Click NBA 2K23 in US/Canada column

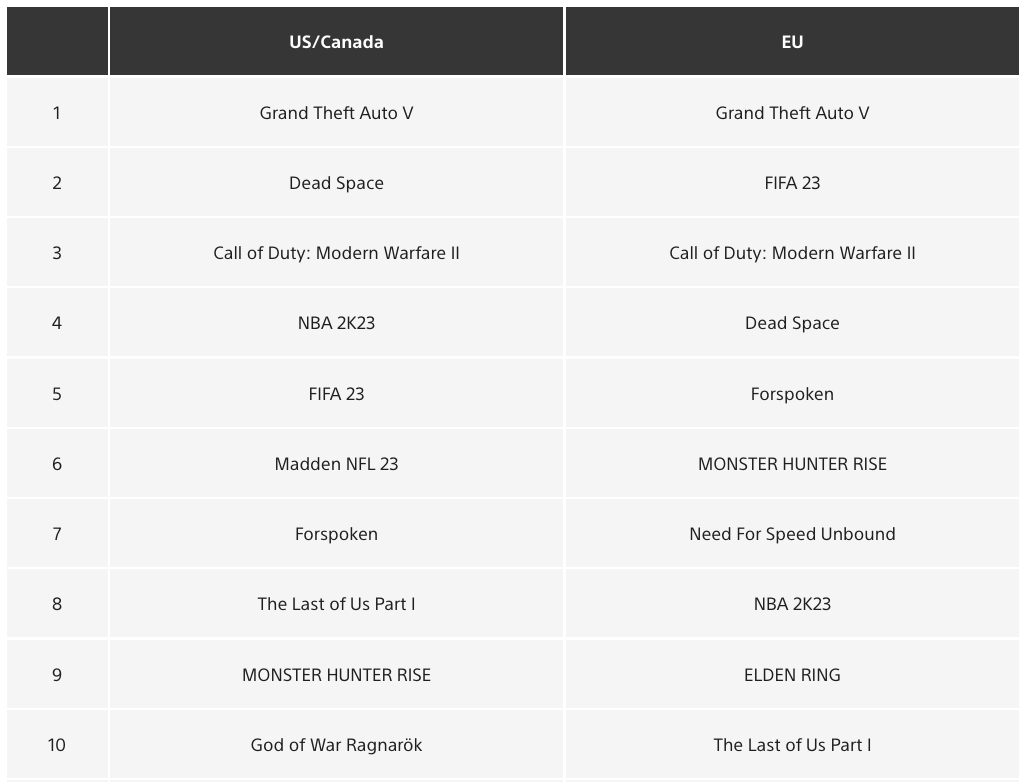[336, 323]
